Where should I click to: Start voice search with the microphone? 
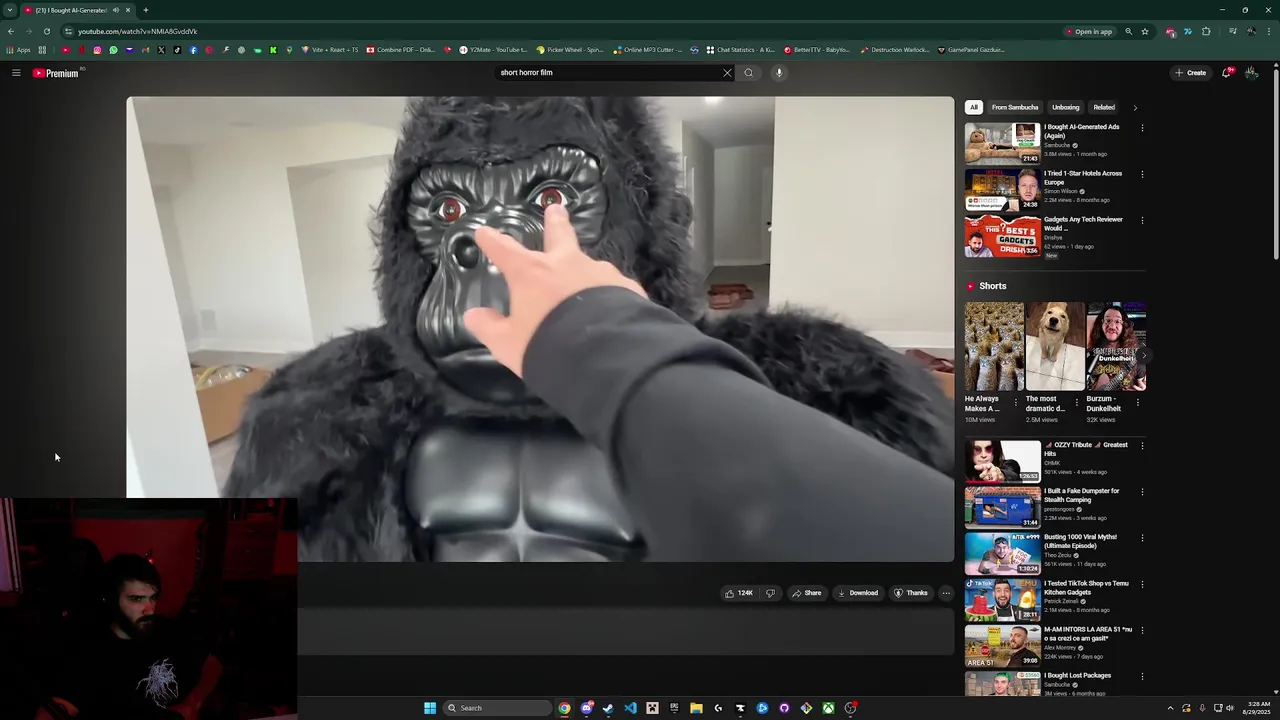click(779, 73)
